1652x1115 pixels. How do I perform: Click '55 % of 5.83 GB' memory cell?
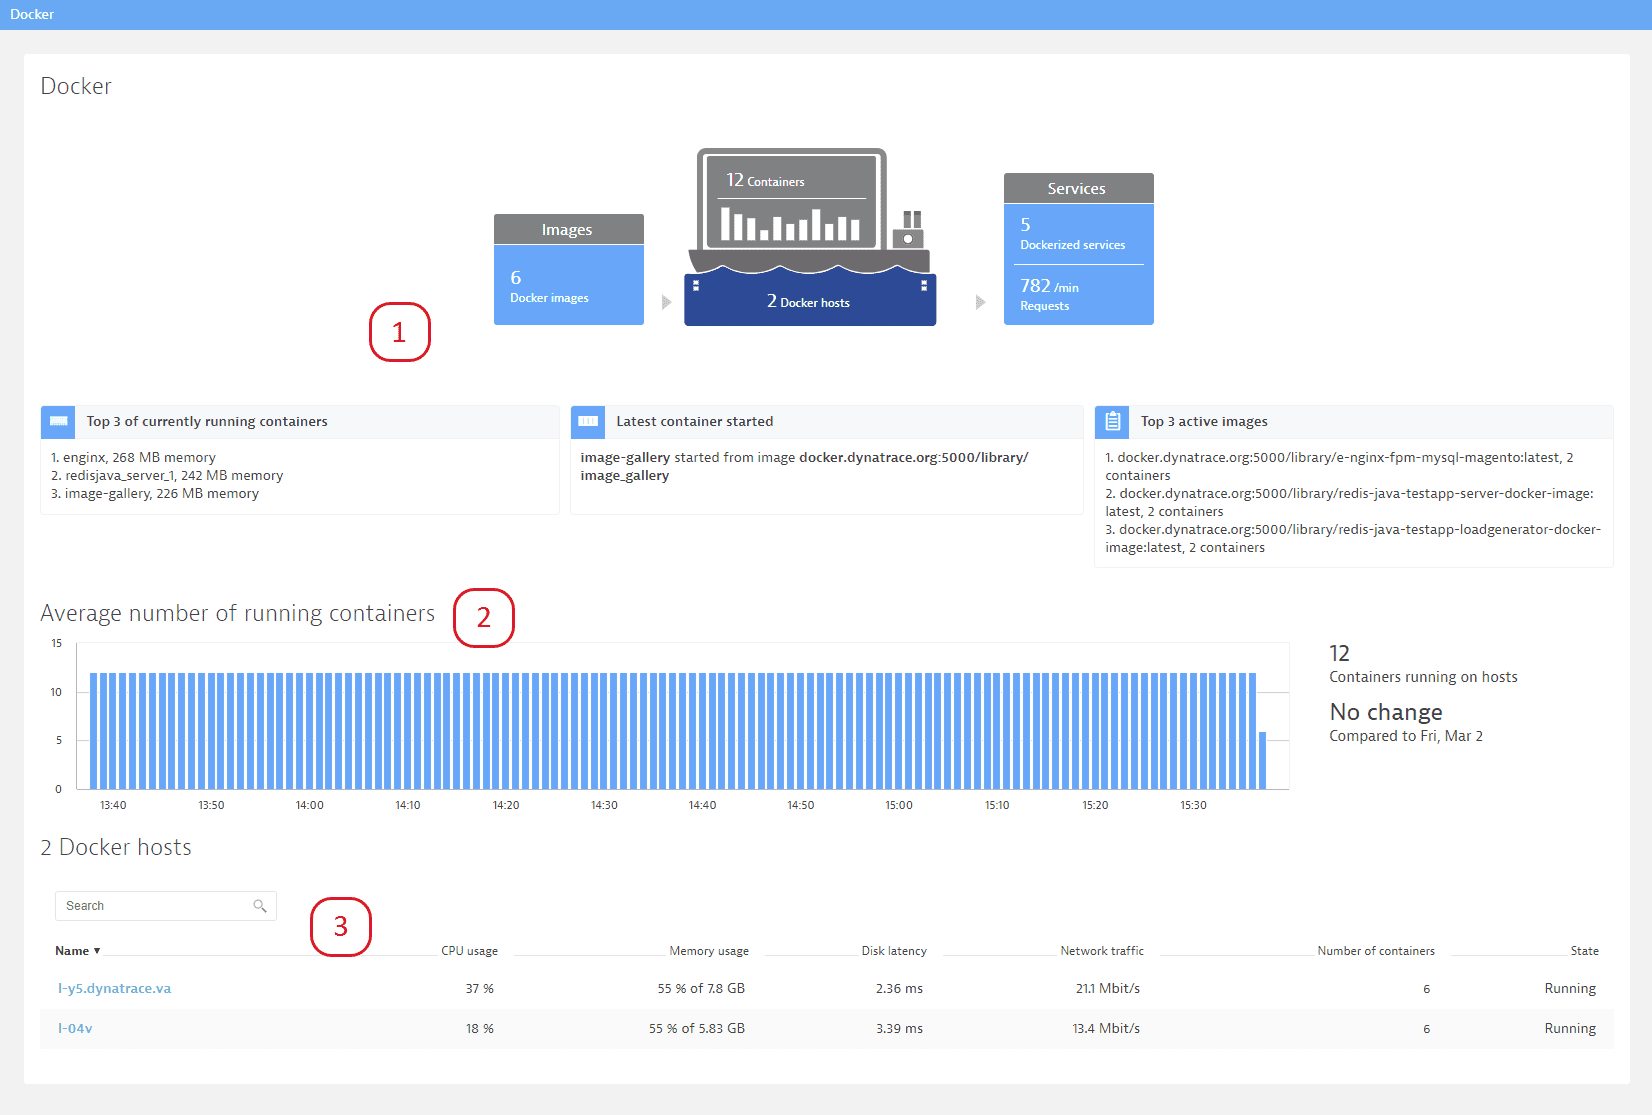(697, 1028)
